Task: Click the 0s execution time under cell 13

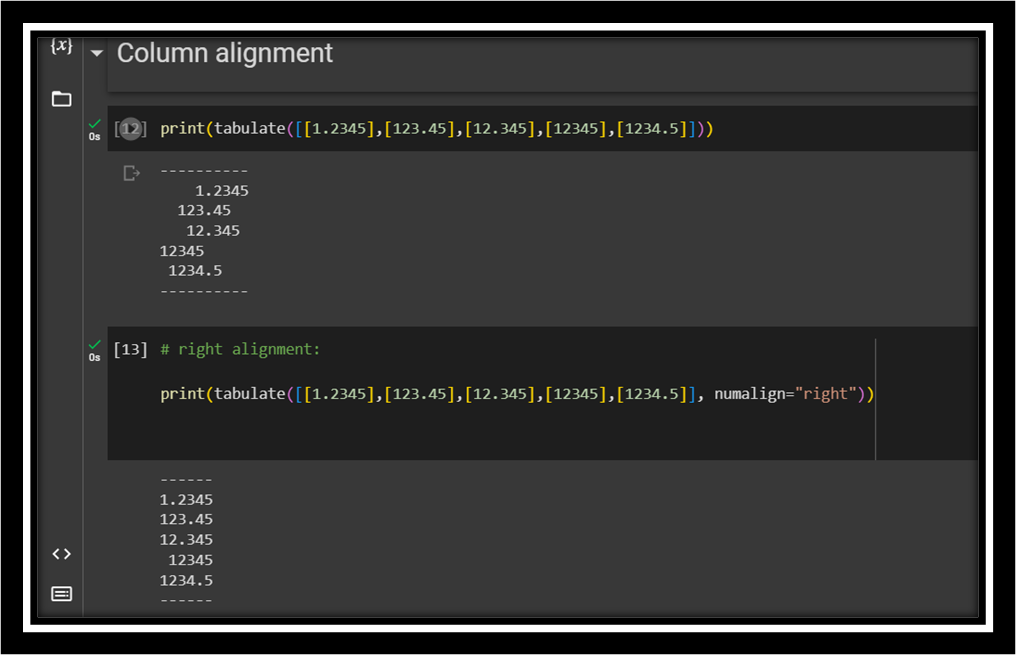Action: pos(95,357)
